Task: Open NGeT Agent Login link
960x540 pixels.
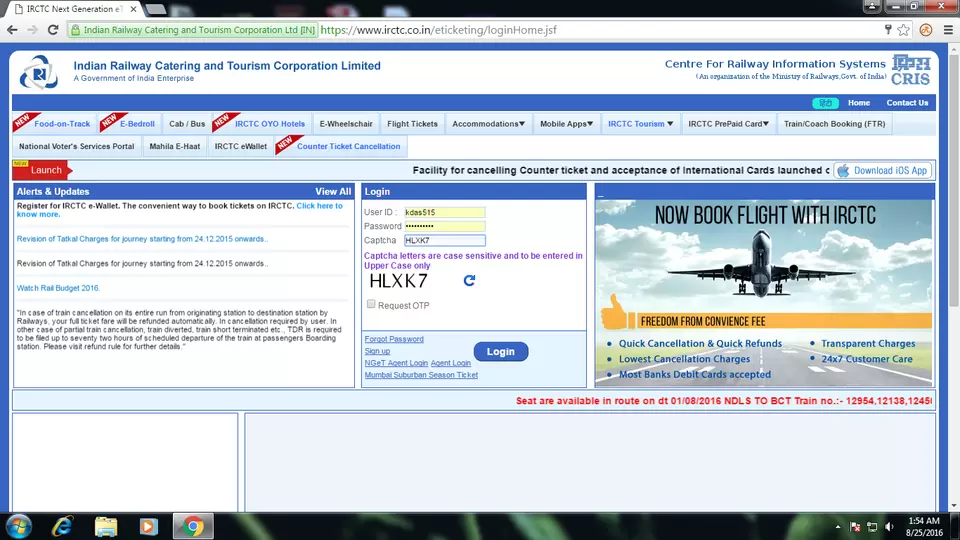Action: coord(396,363)
